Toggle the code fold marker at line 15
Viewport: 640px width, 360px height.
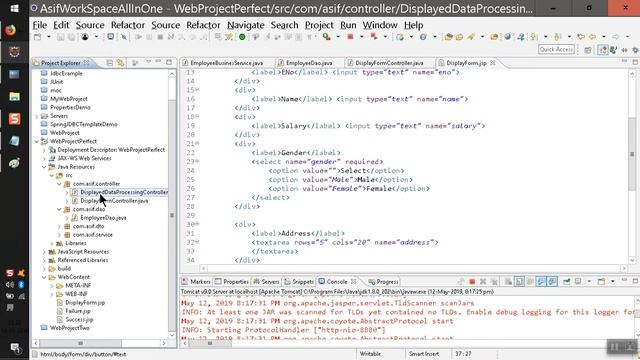click(x=197, y=89)
